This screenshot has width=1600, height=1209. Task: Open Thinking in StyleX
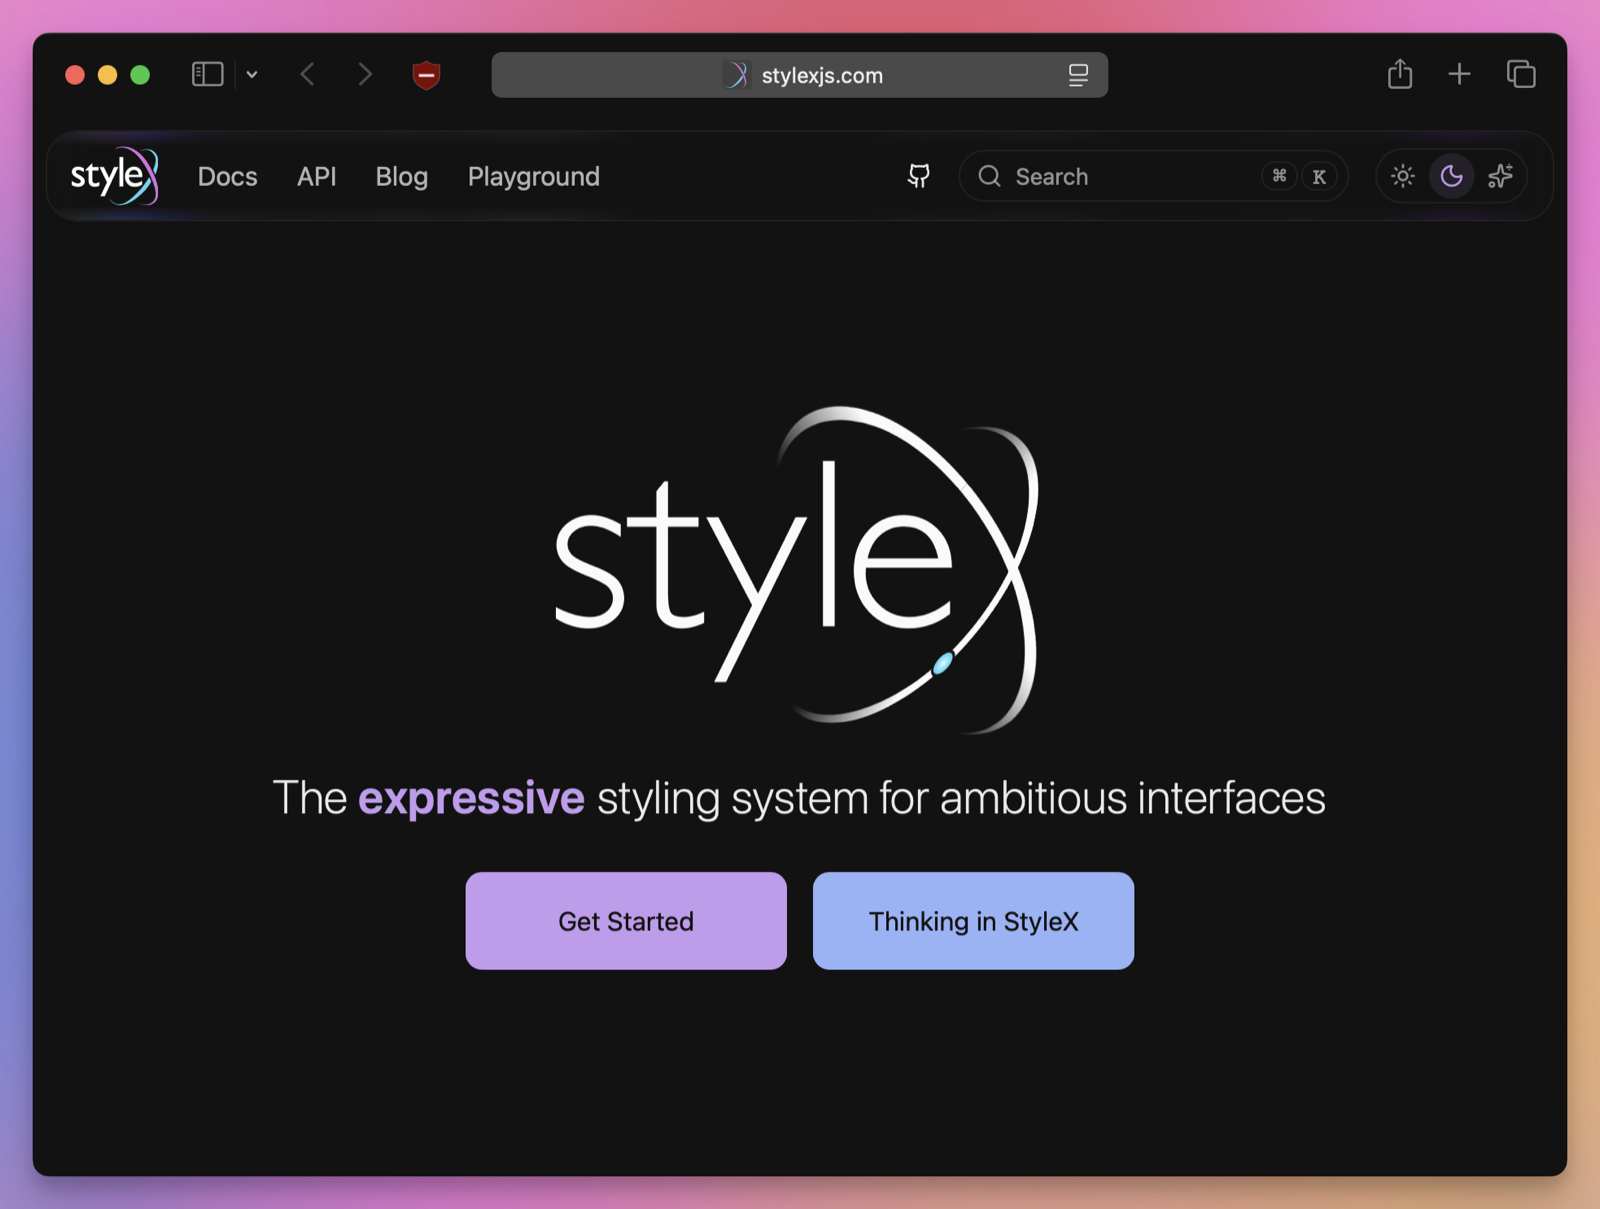coord(973,921)
